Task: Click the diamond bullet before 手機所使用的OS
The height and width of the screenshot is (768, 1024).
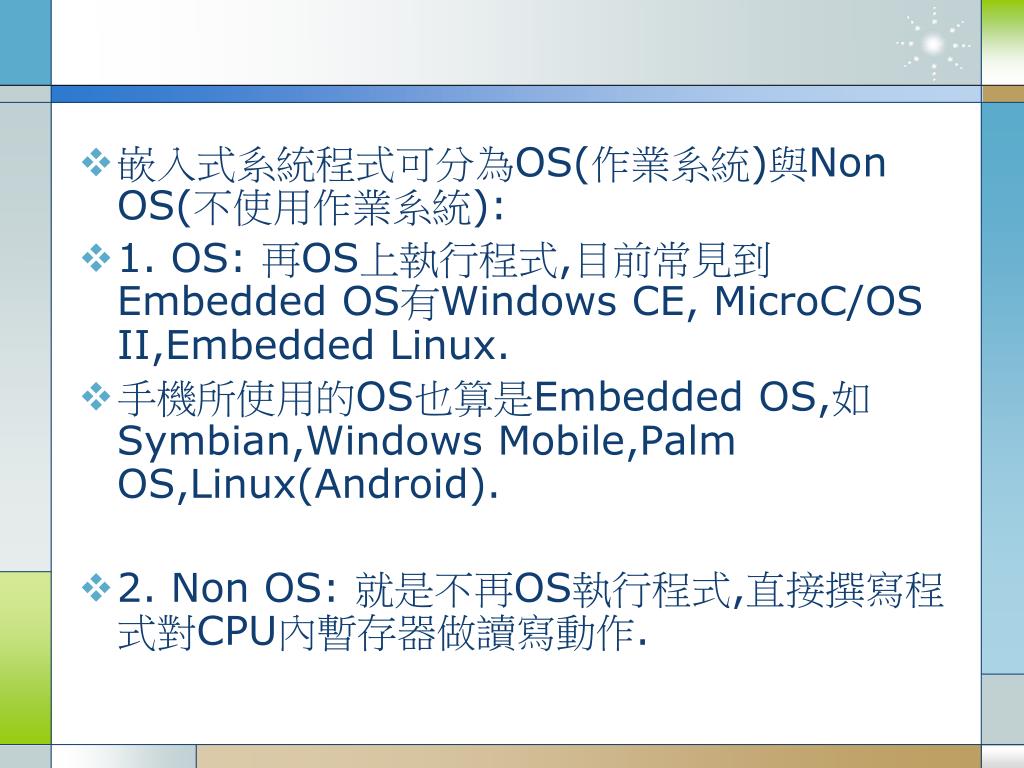Action: coord(95,396)
